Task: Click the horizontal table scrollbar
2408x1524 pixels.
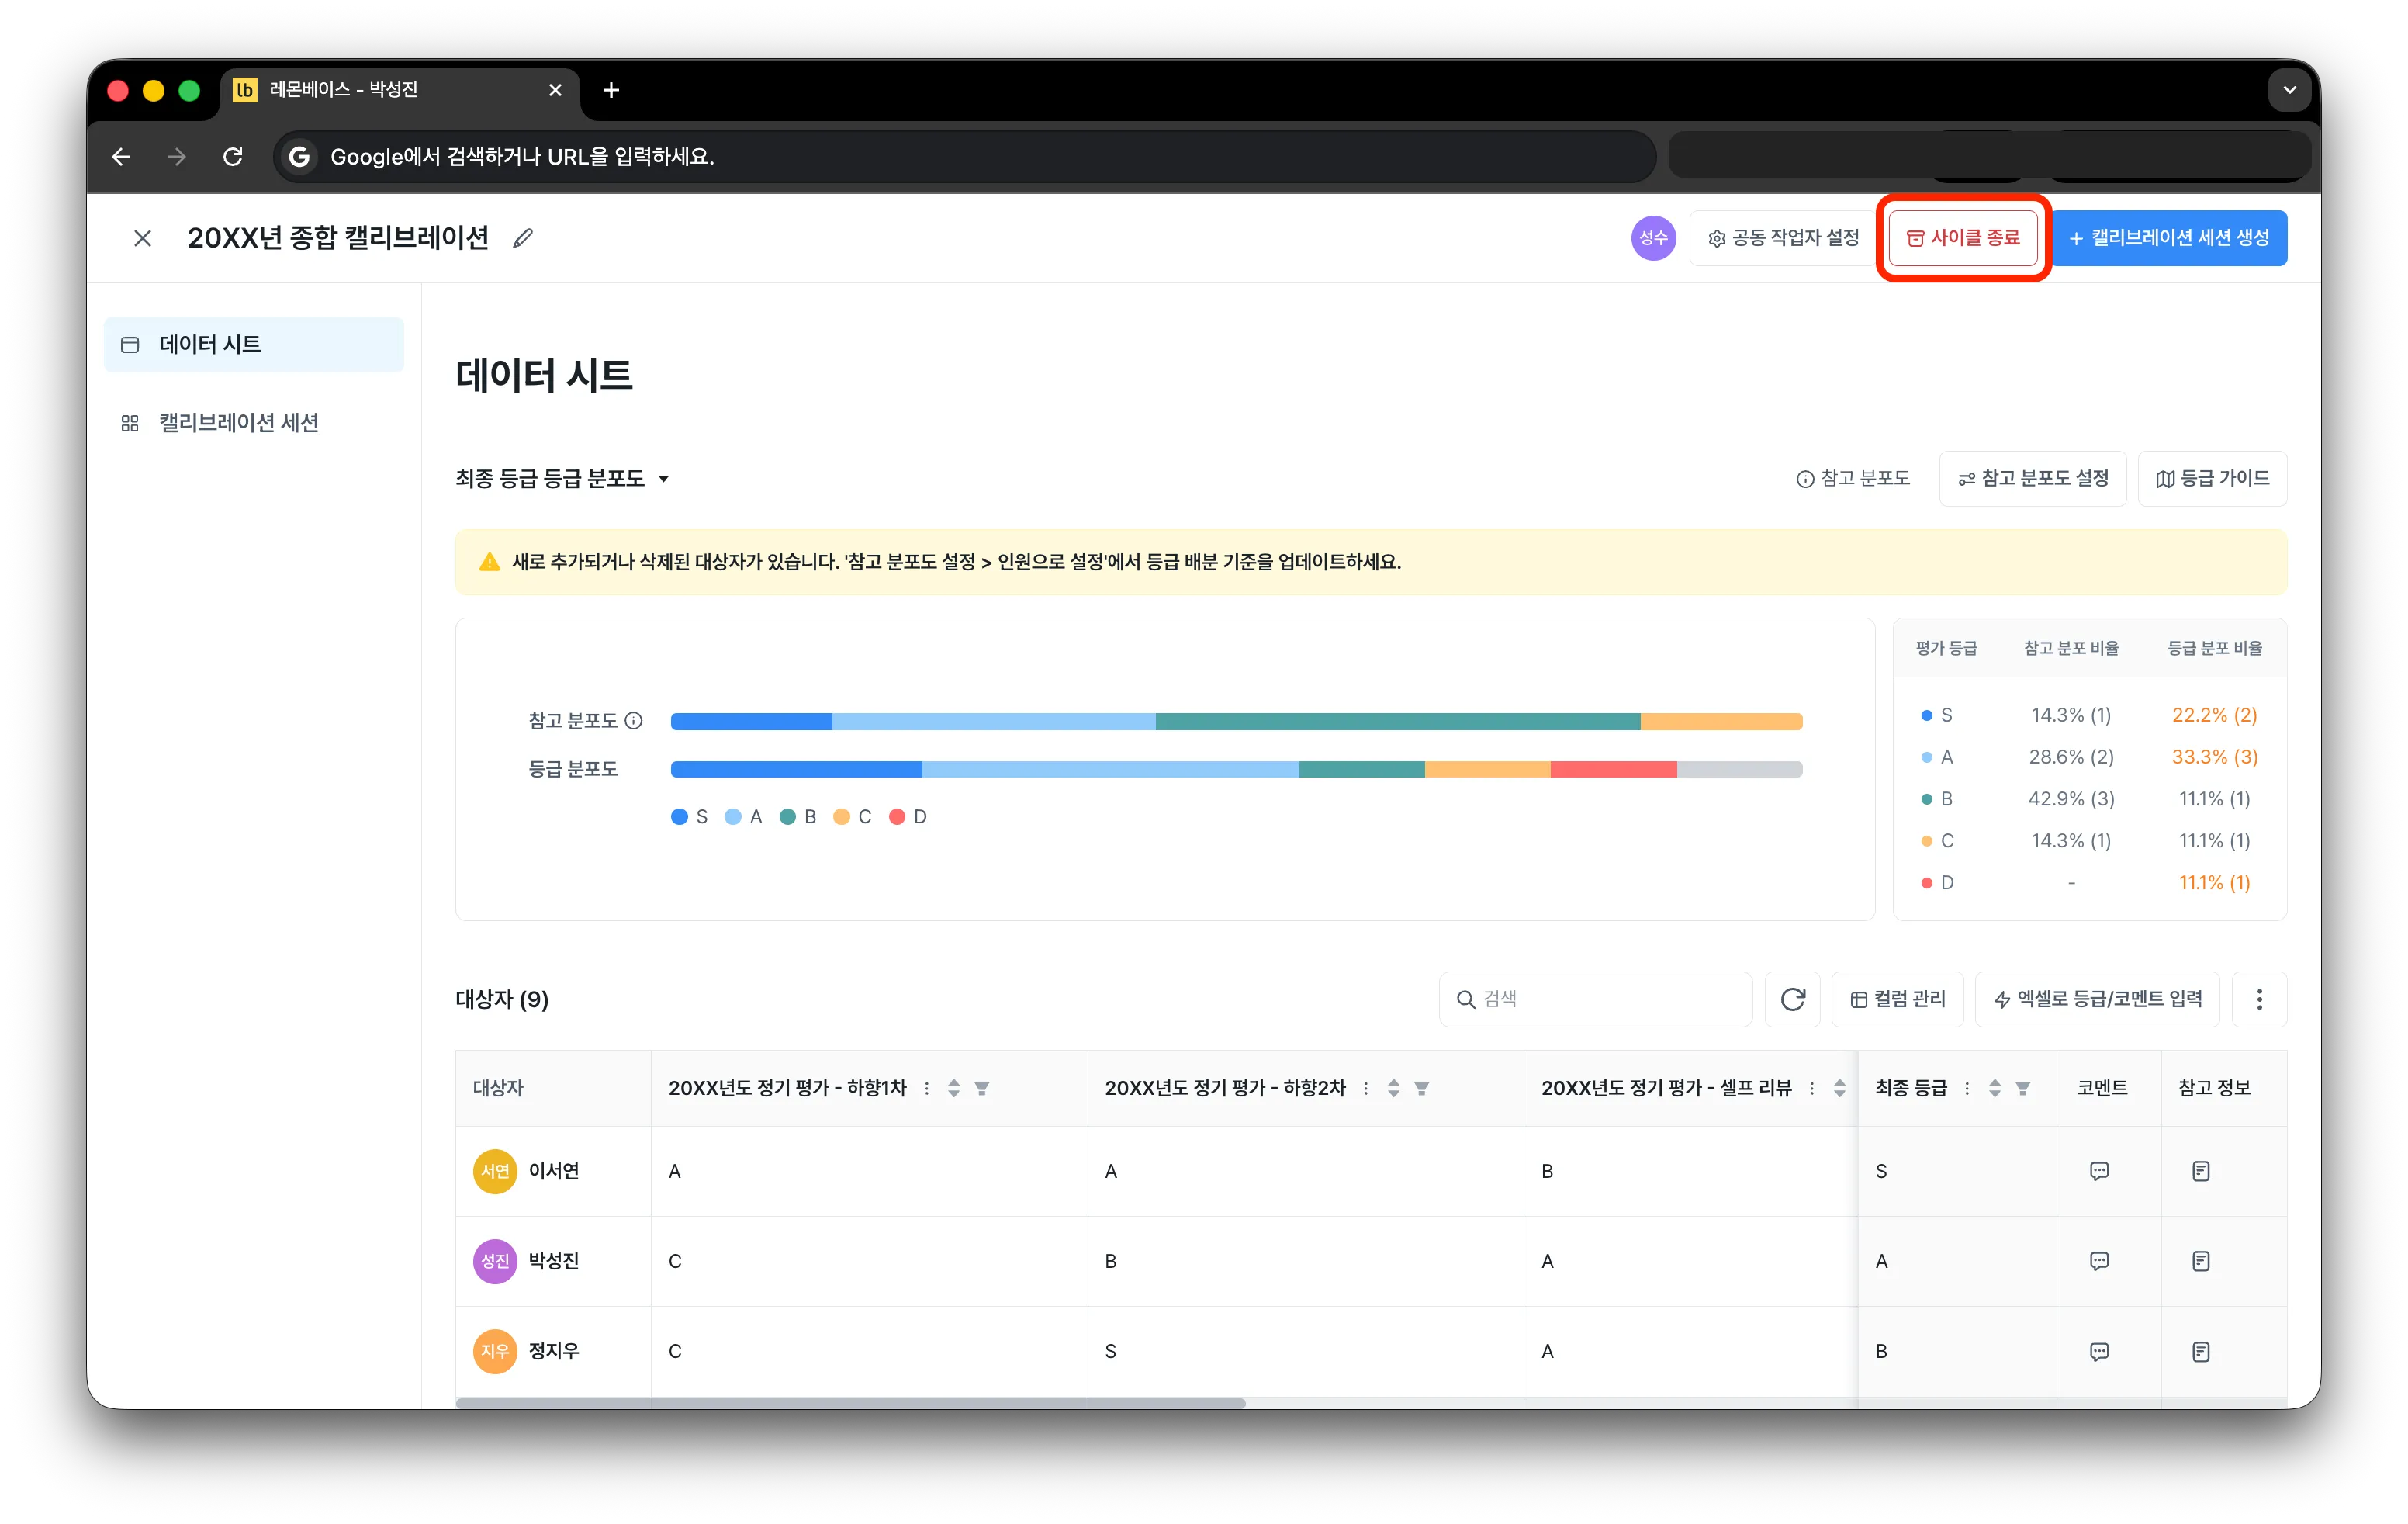Action: [850, 1403]
